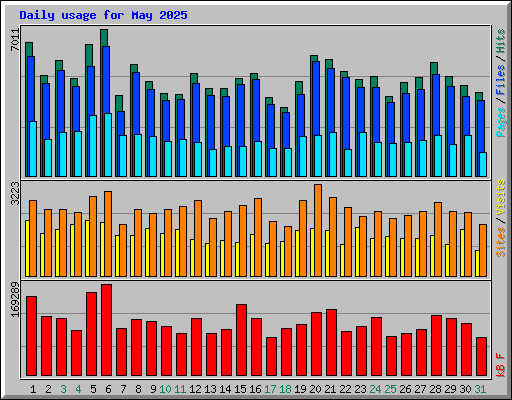Click the cyan pages bar for day 5
Image resolution: width=512 pixels, height=400 pixels.
[93, 146]
